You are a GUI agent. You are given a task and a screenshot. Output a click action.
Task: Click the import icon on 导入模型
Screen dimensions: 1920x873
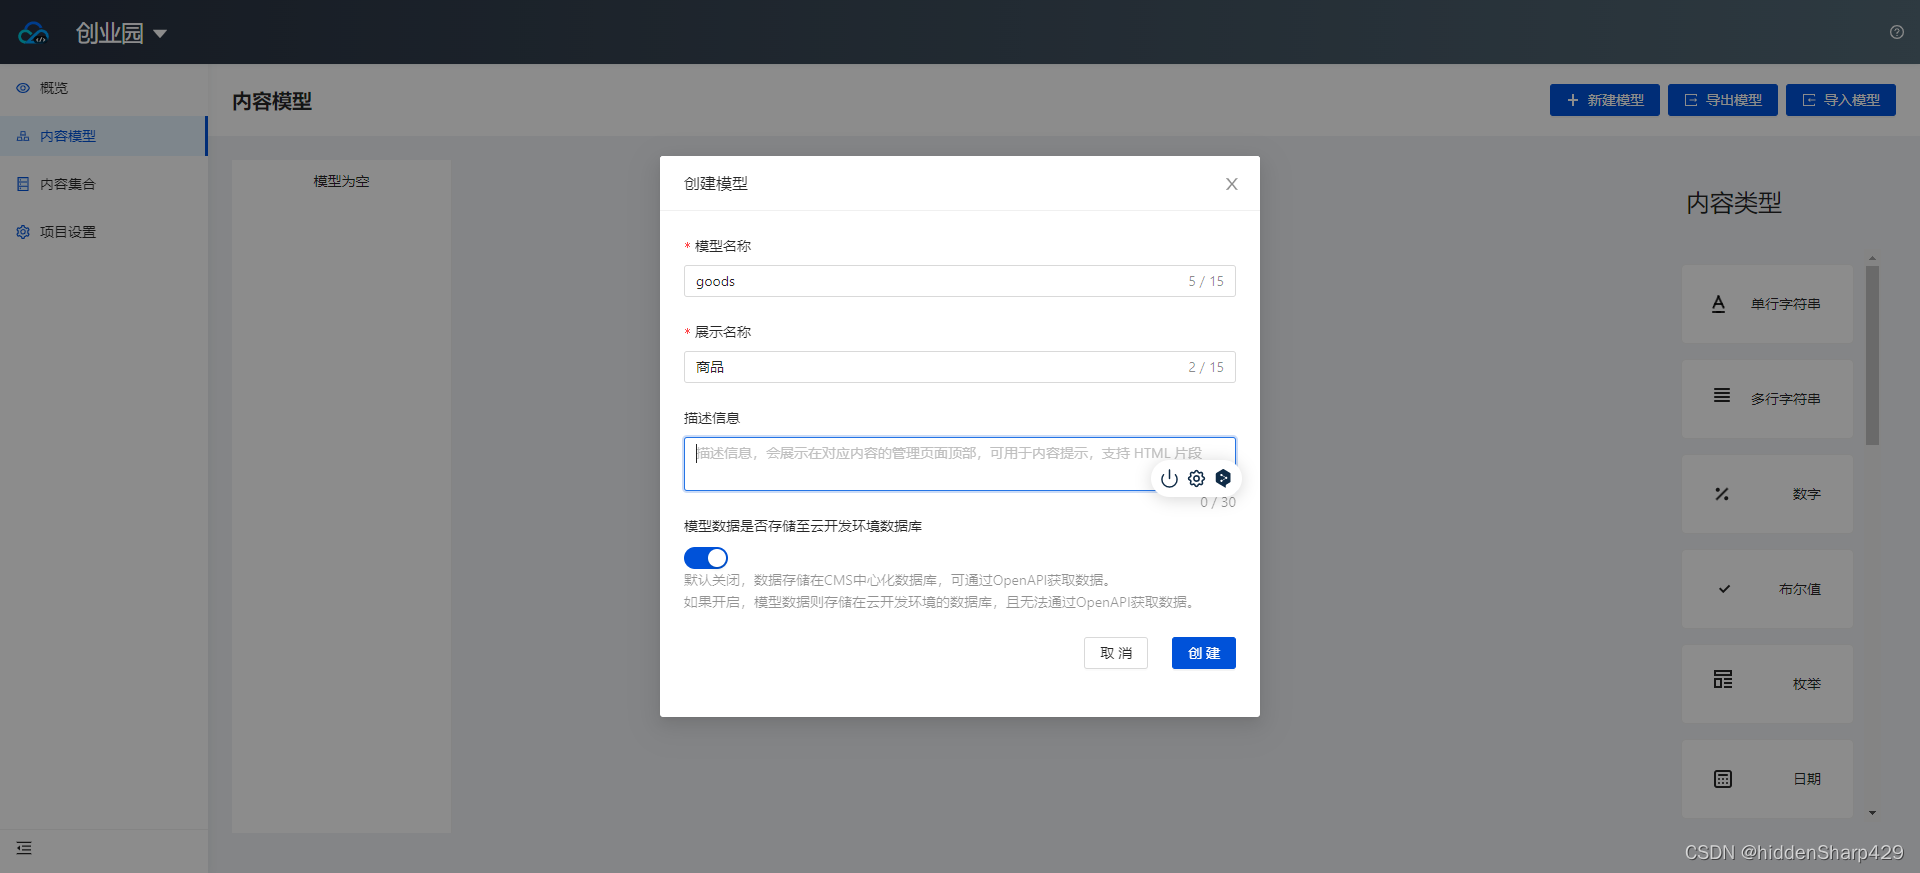(1809, 100)
